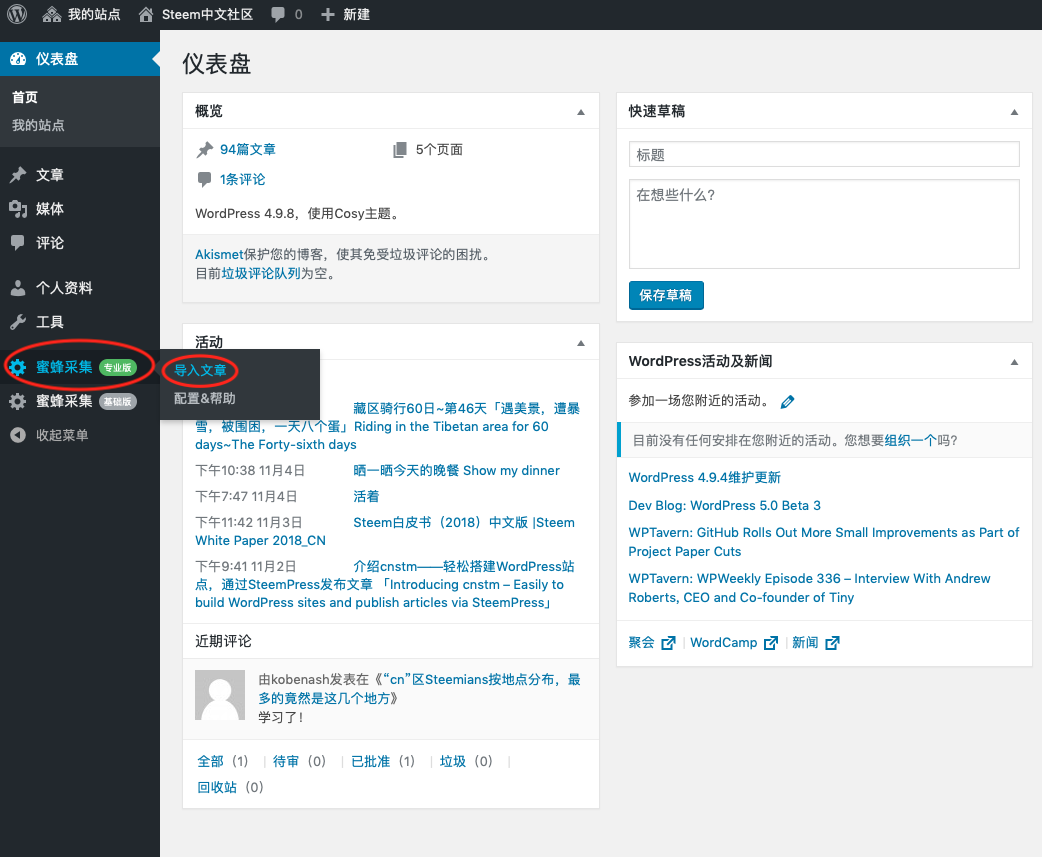Filter comments by 回收站
Screen dimensions: 1042x857
(x=217, y=787)
